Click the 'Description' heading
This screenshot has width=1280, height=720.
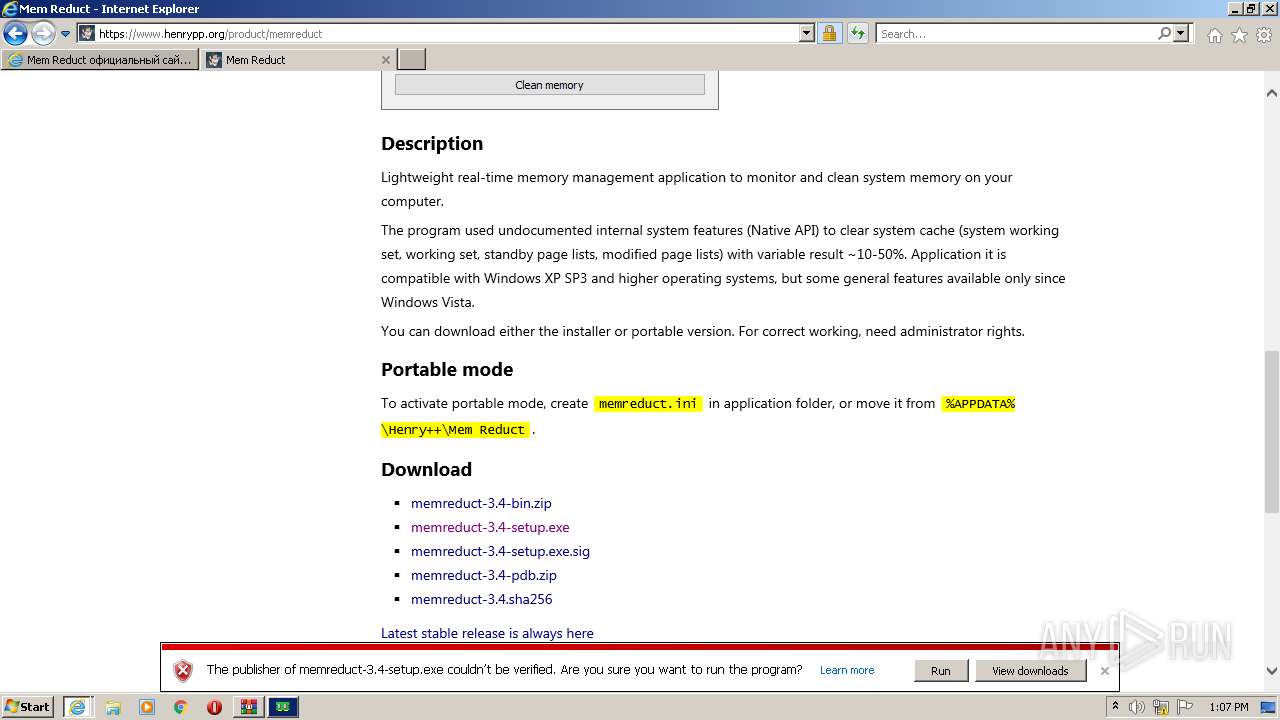[x=432, y=143]
